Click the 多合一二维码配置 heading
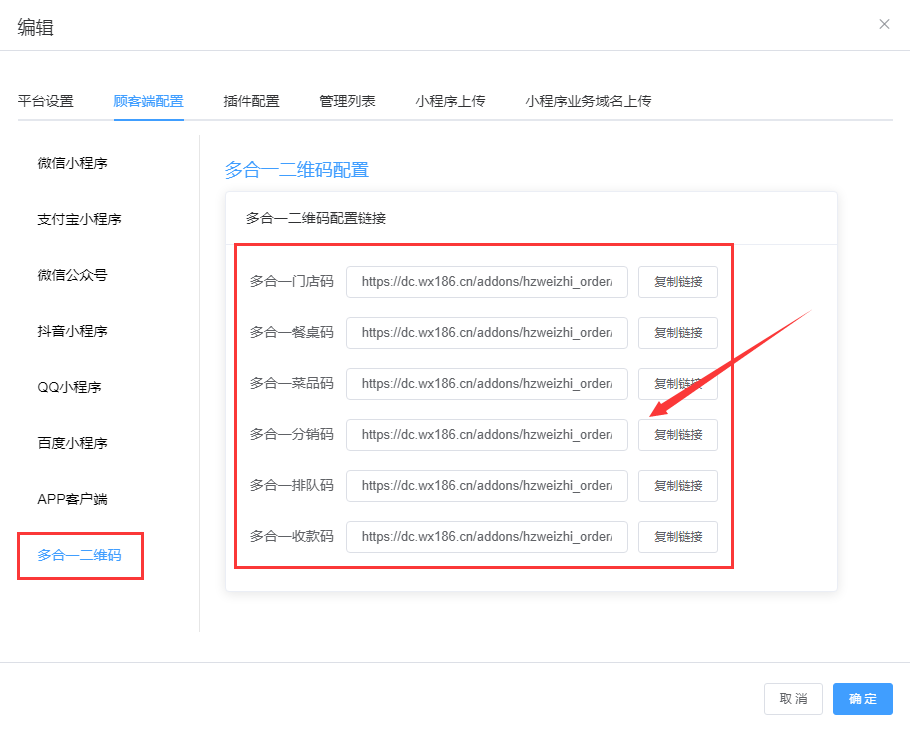This screenshot has height=730, width=910. [x=297, y=170]
